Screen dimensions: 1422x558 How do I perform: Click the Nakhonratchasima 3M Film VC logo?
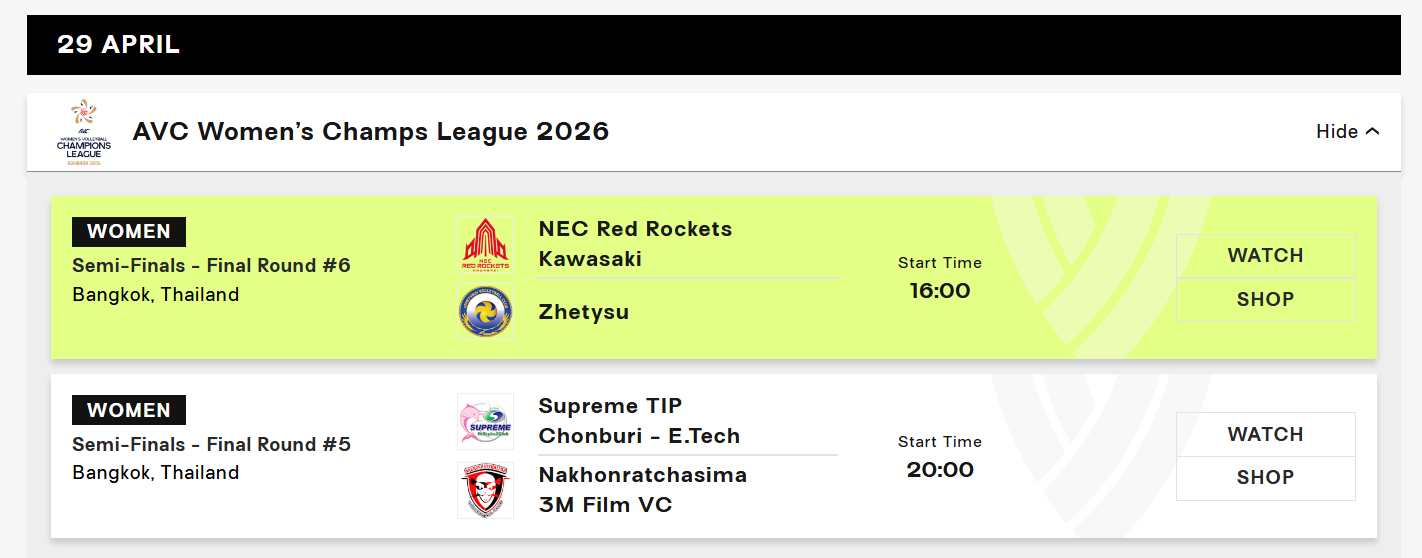485,490
